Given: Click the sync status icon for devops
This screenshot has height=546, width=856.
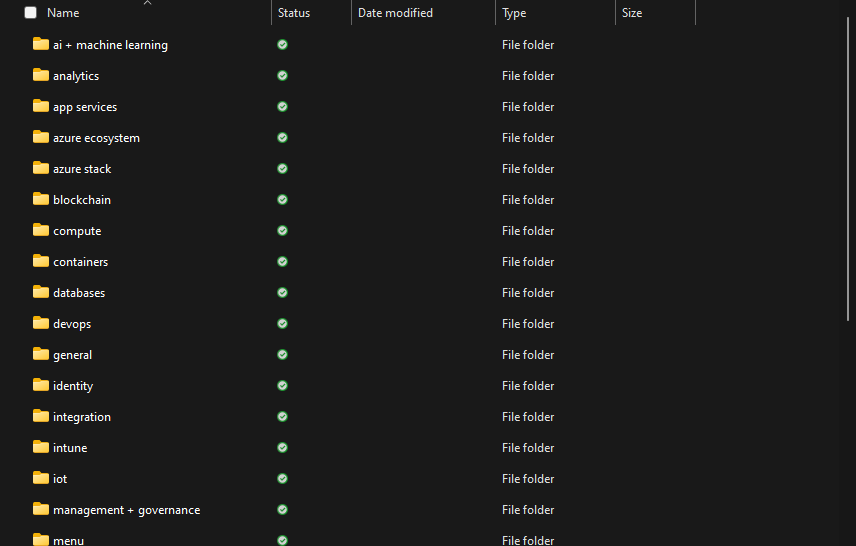Looking at the screenshot, I should (x=282, y=323).
